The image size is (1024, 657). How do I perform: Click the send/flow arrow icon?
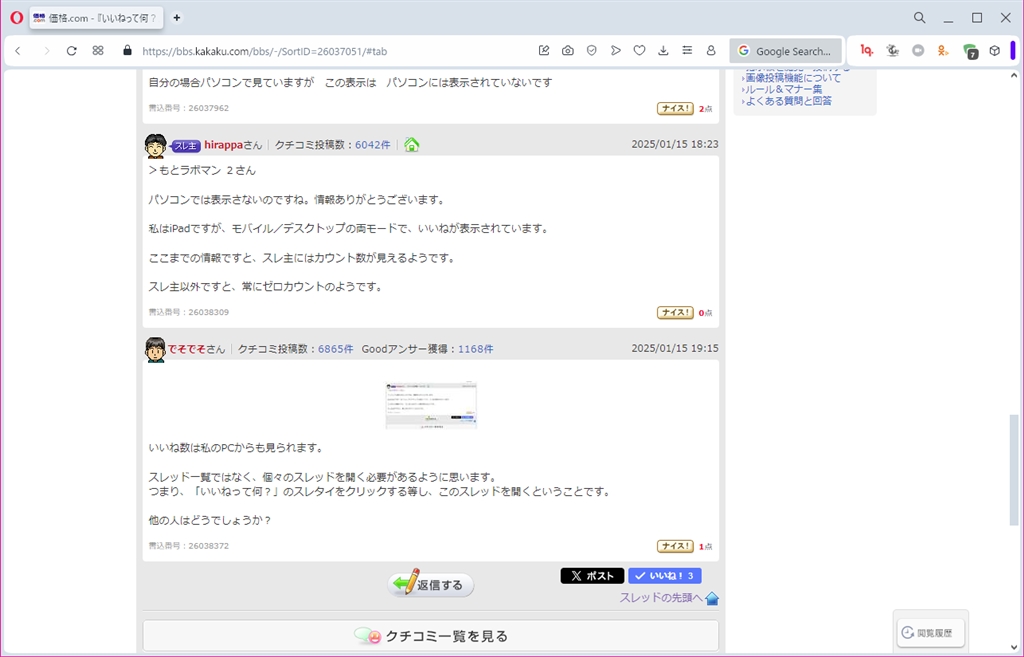[615, 50]
